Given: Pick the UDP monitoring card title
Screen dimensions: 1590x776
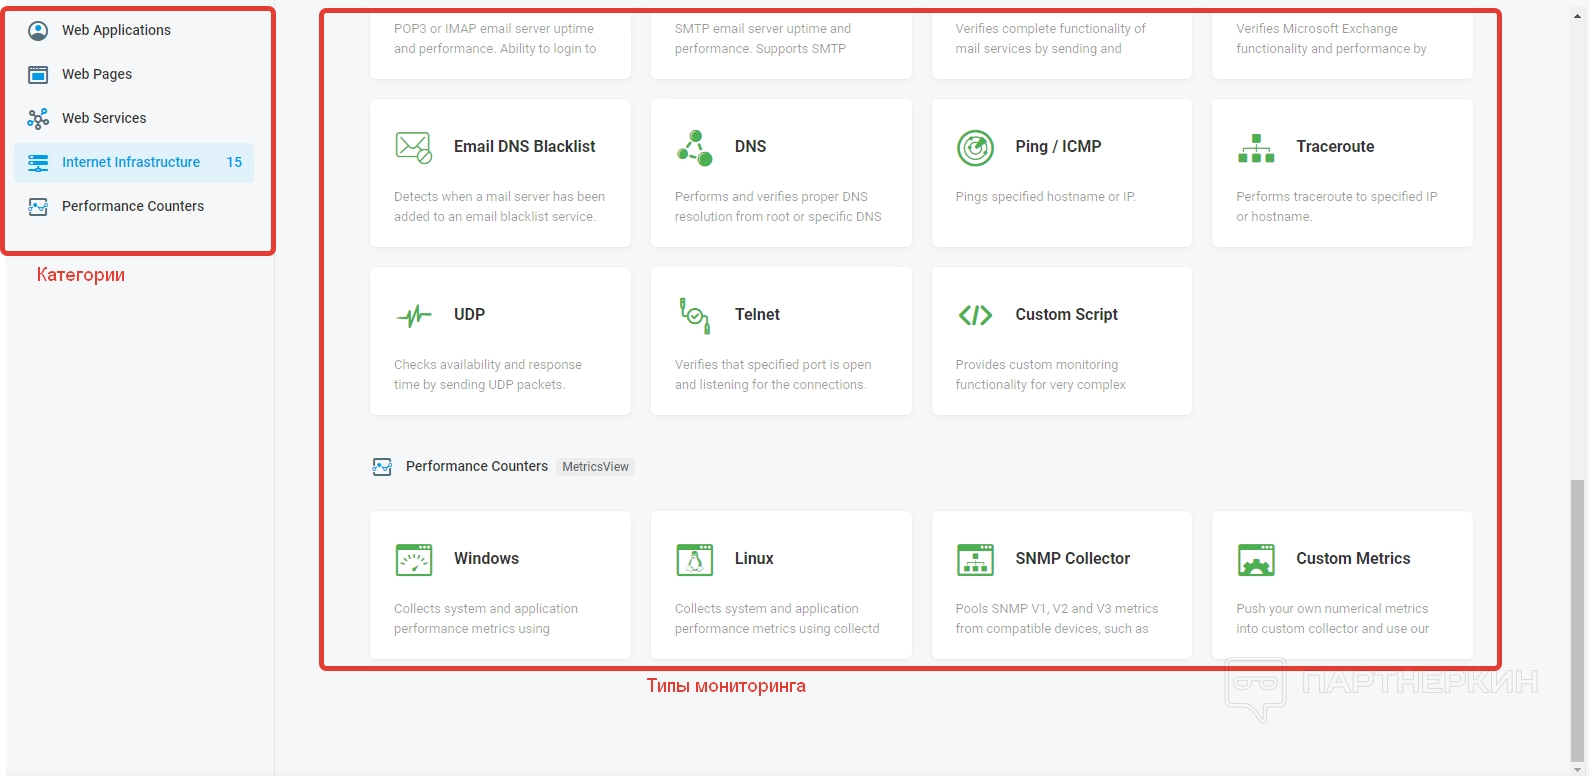Looking at the screenshot, I should pos(469,314).
